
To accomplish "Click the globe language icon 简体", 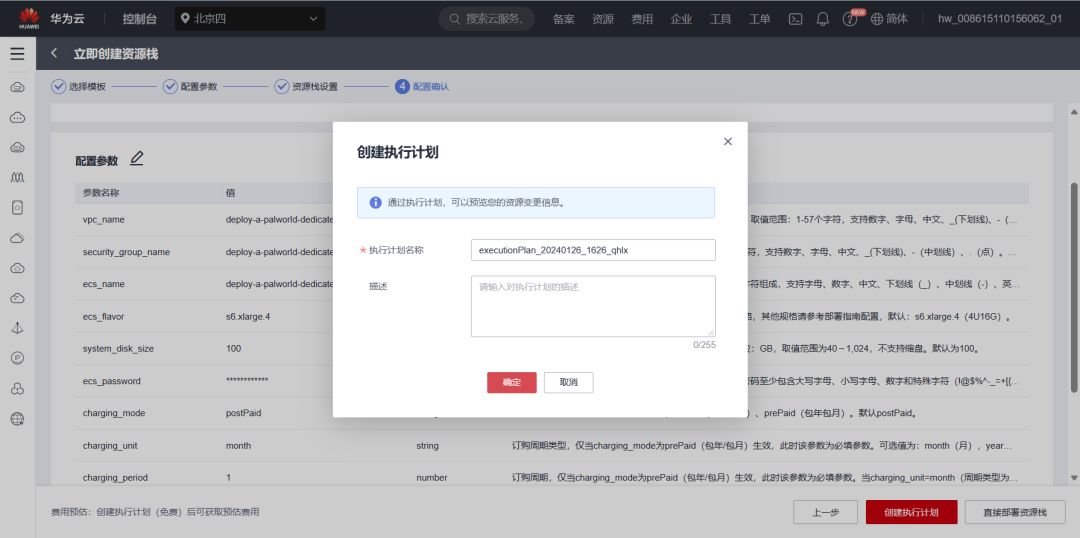I will [x=889, y=19].
